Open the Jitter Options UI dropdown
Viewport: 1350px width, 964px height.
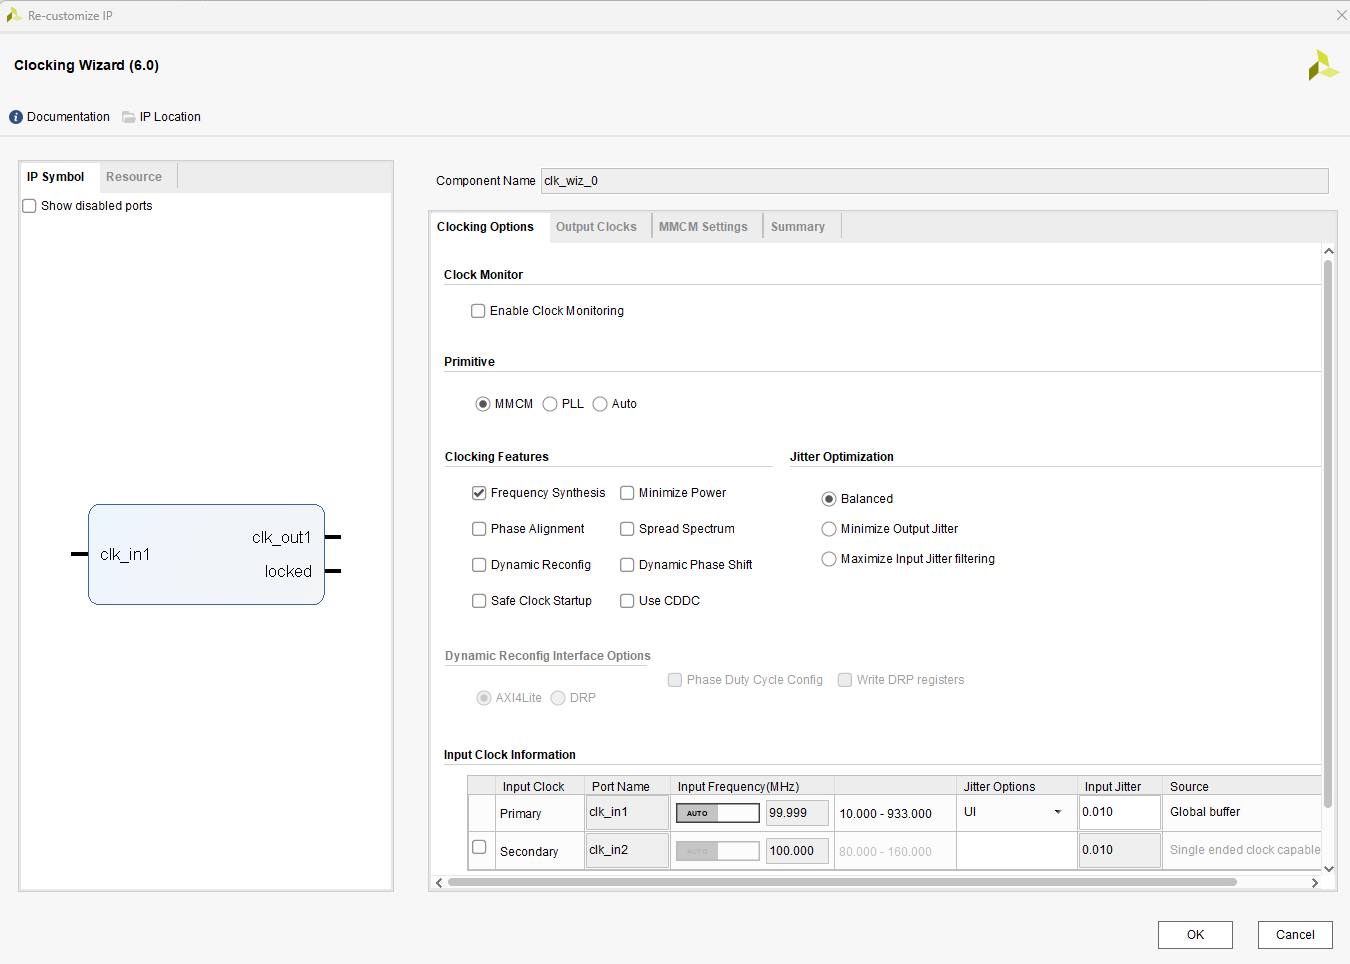point(1057,812)
